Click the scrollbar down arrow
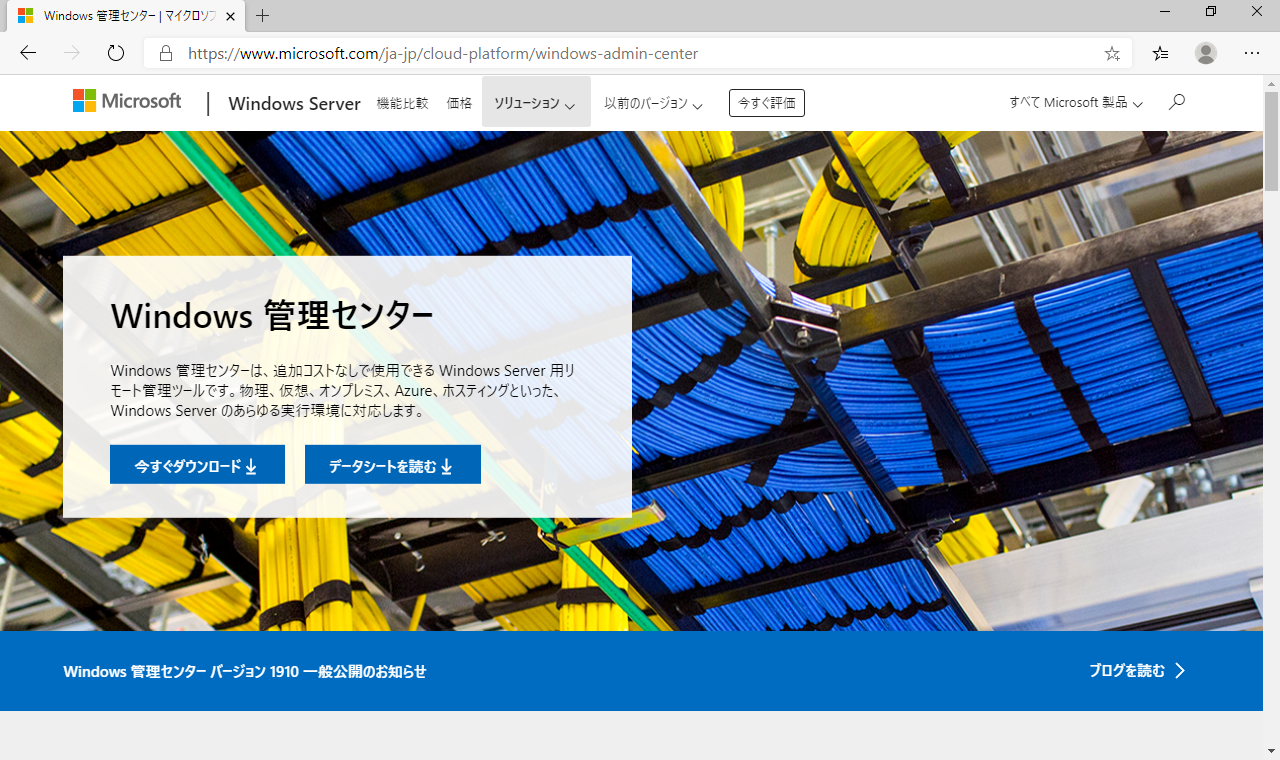The height and width of the screenshot is (760, 1280). click(x=1271, y=751)
